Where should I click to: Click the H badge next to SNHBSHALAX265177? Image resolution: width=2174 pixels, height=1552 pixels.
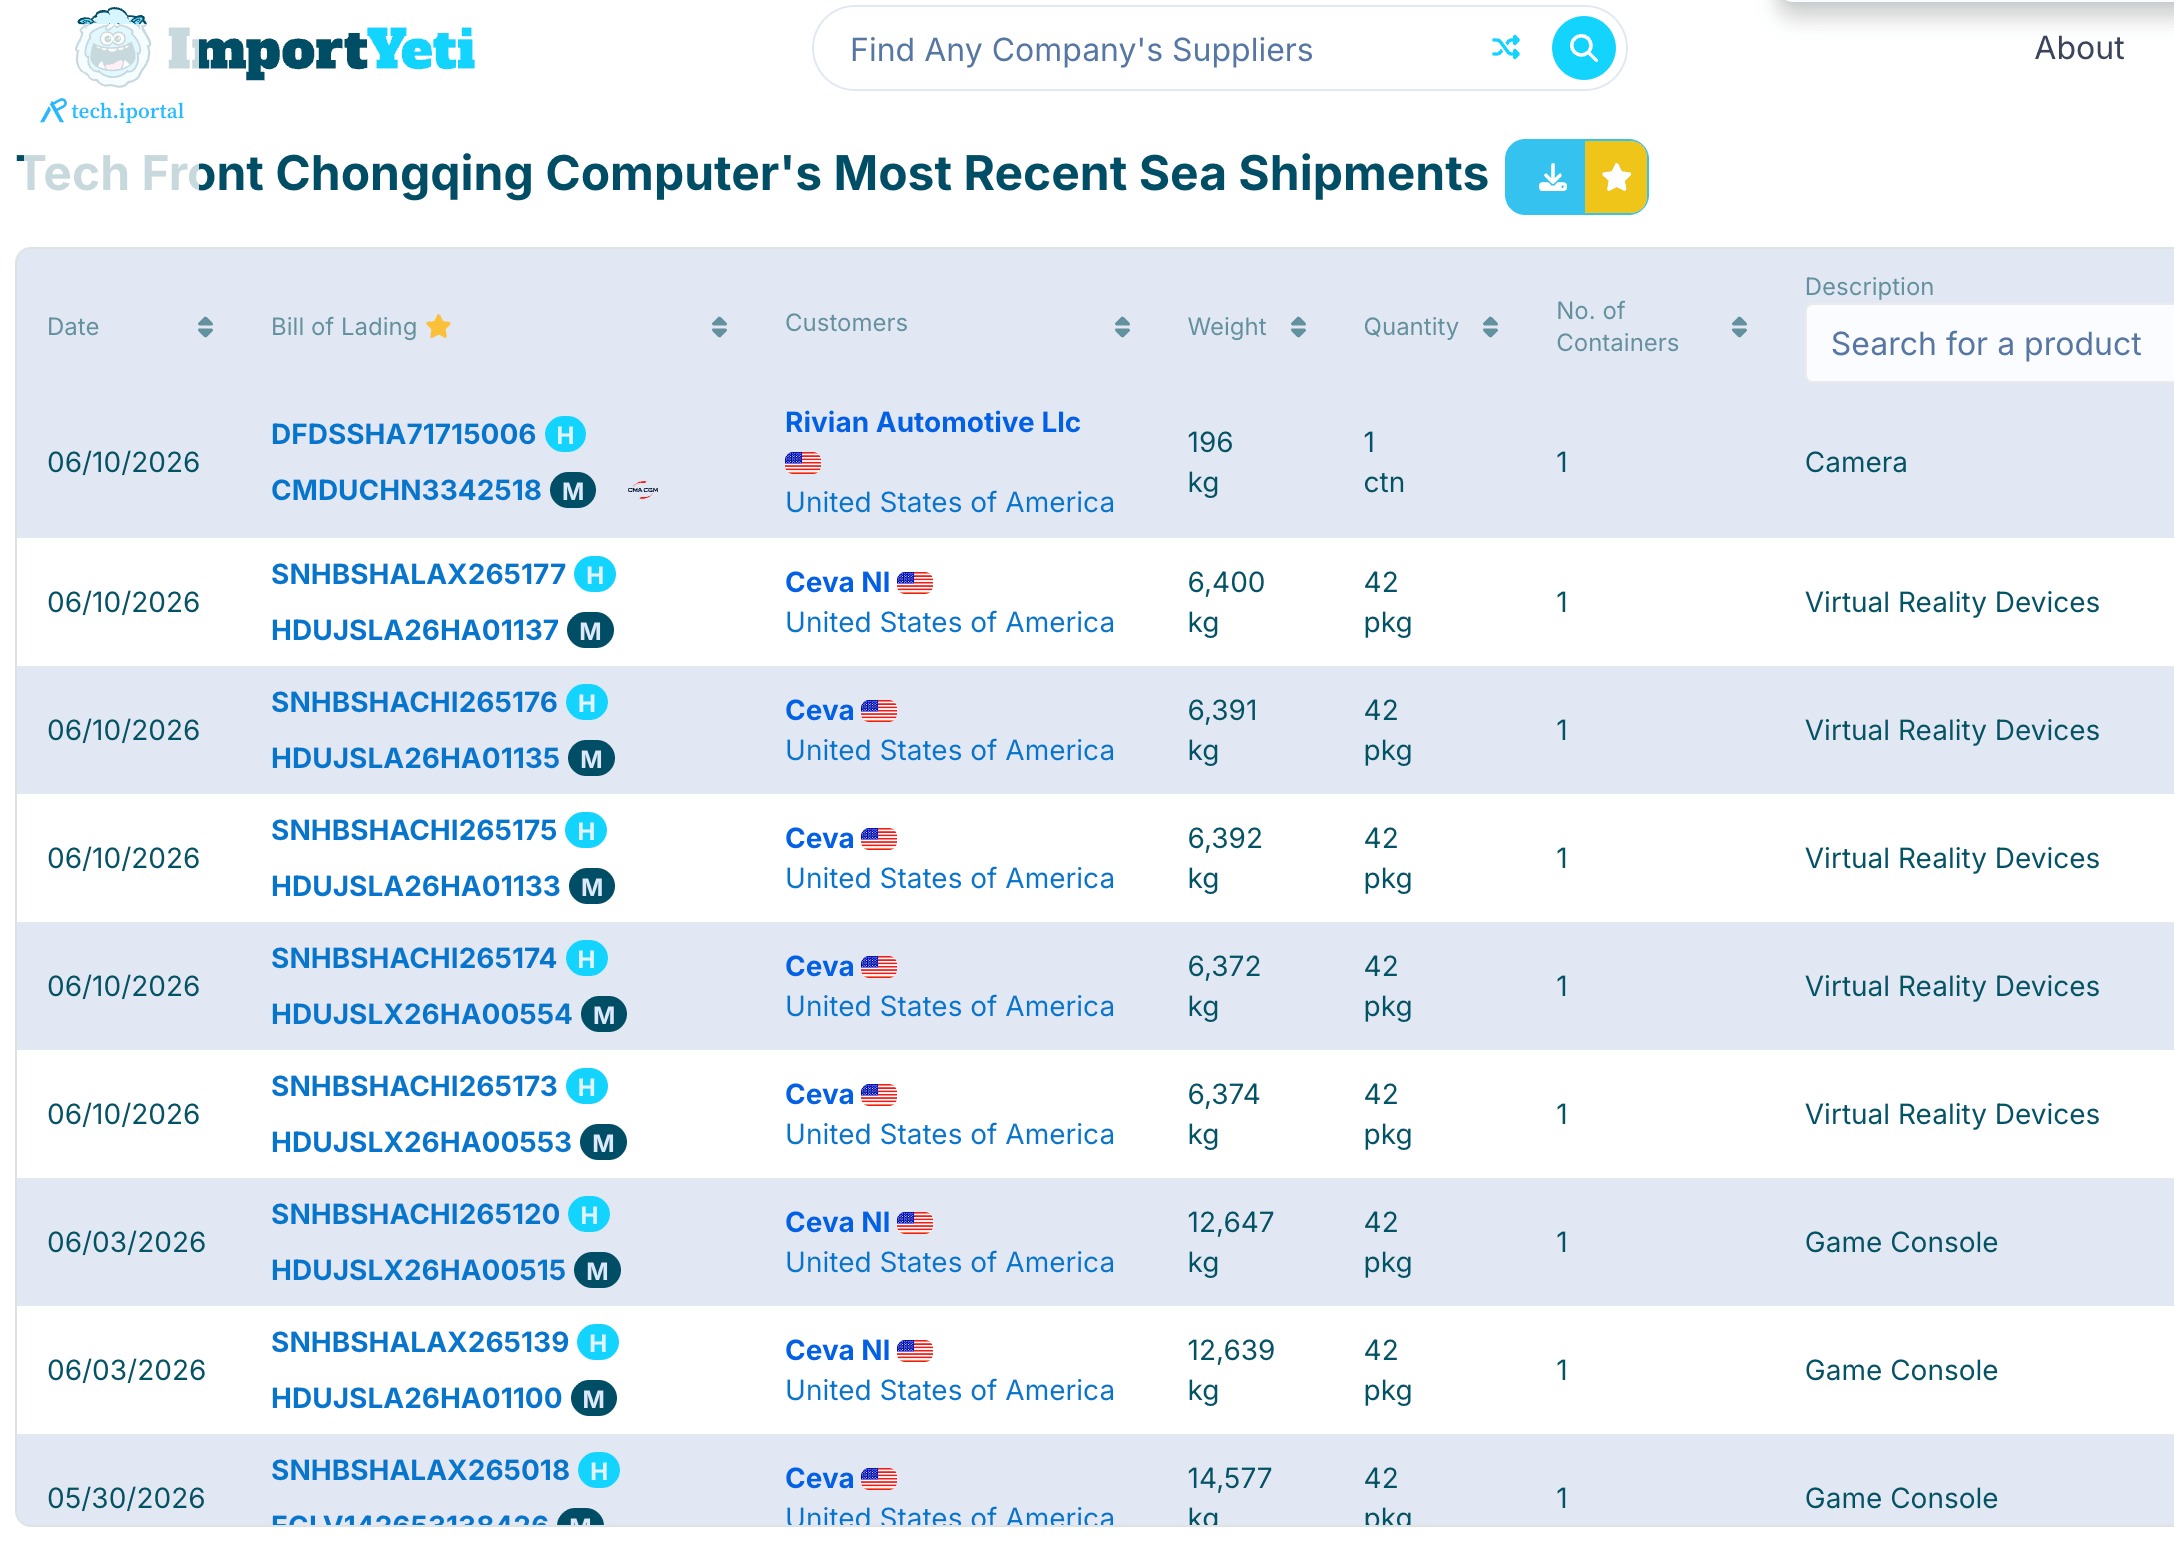tap(595, 574)
